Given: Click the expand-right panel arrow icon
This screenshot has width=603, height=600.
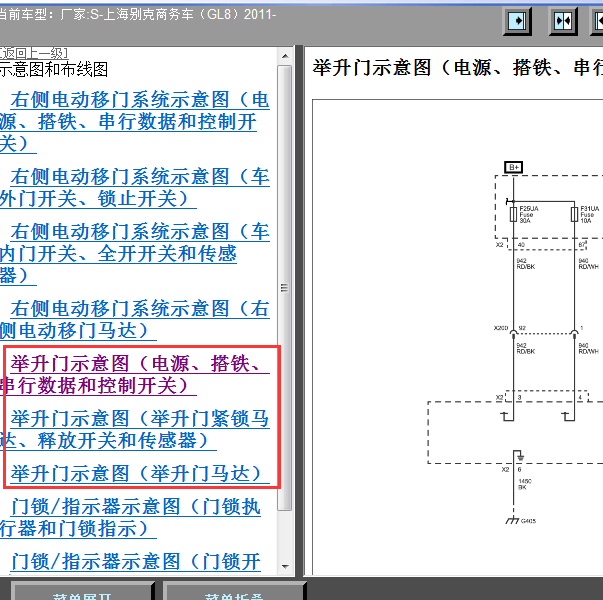Looking at the screenshot, I should tap(517, 21).
